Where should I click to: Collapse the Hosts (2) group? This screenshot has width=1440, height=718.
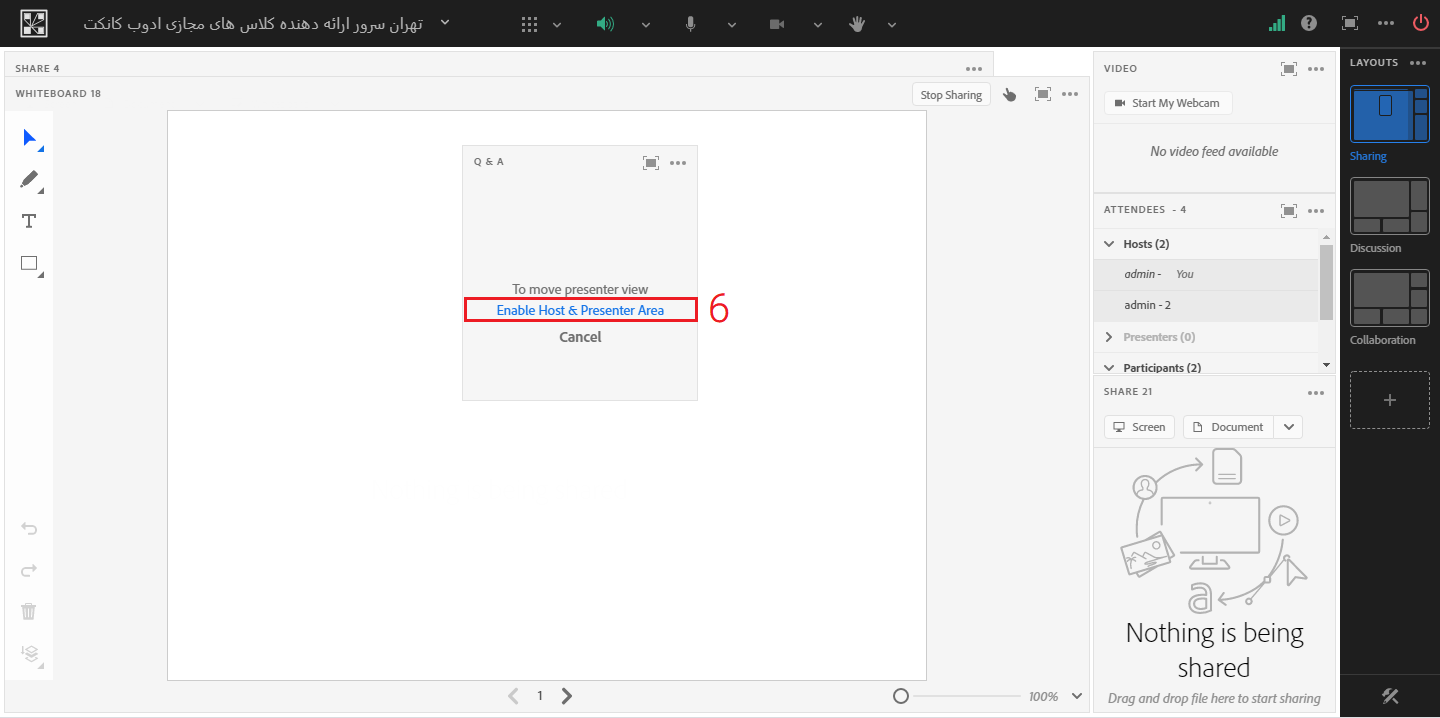coord(1108,244)
